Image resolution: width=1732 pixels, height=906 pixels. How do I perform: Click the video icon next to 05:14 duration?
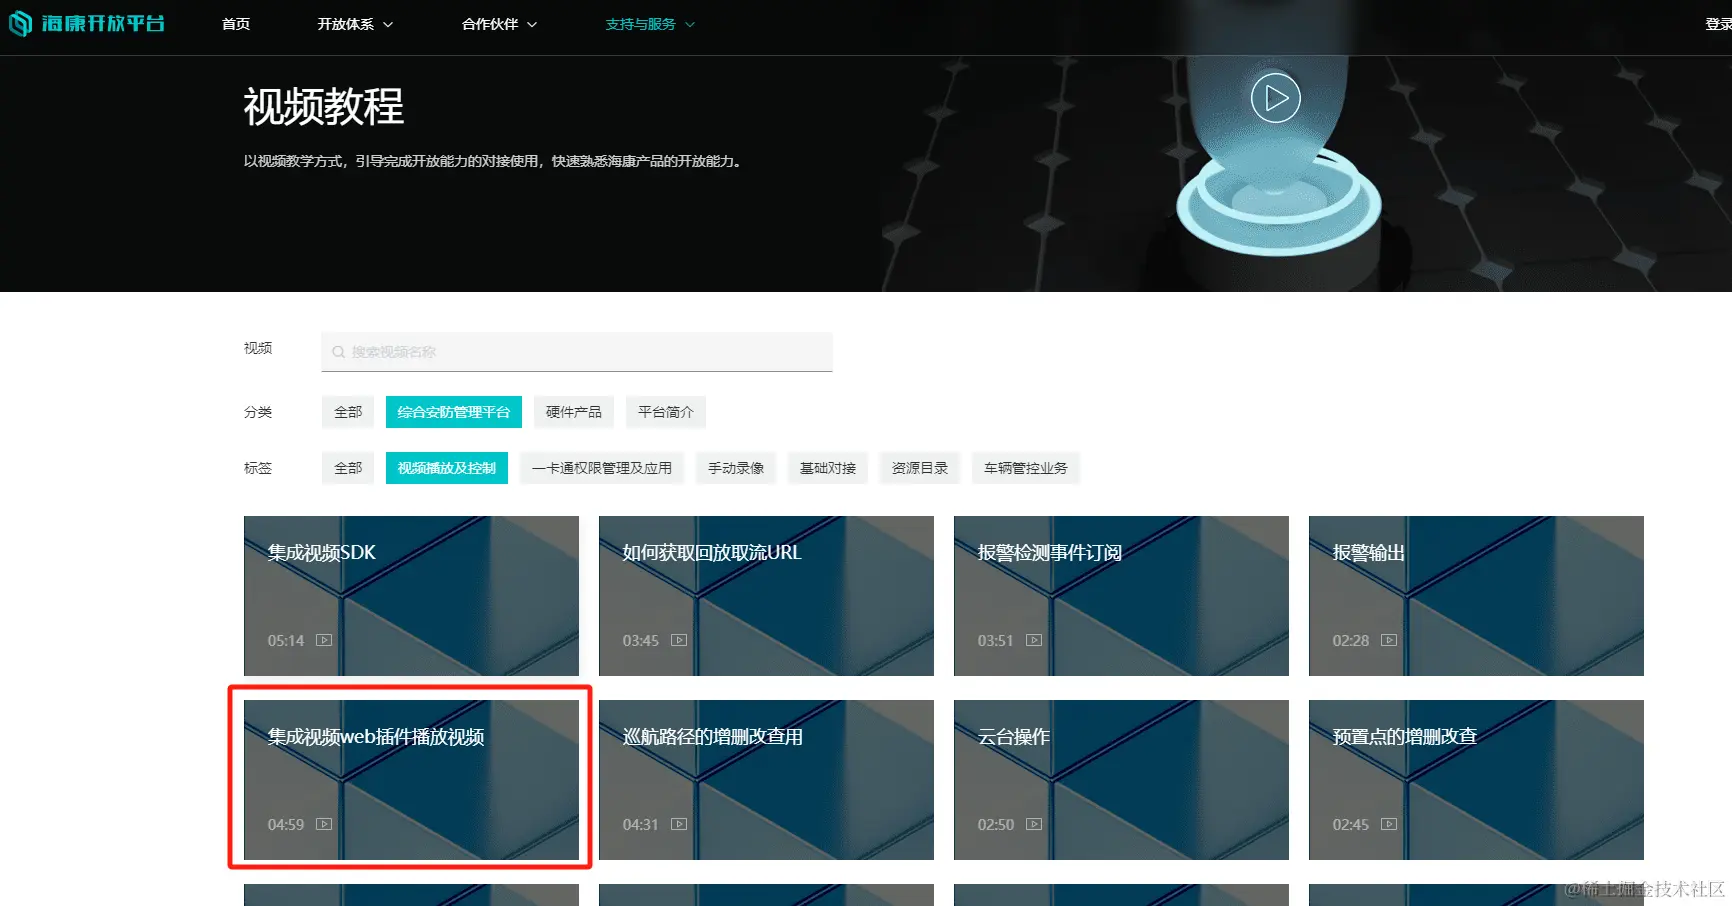[323, 640]
